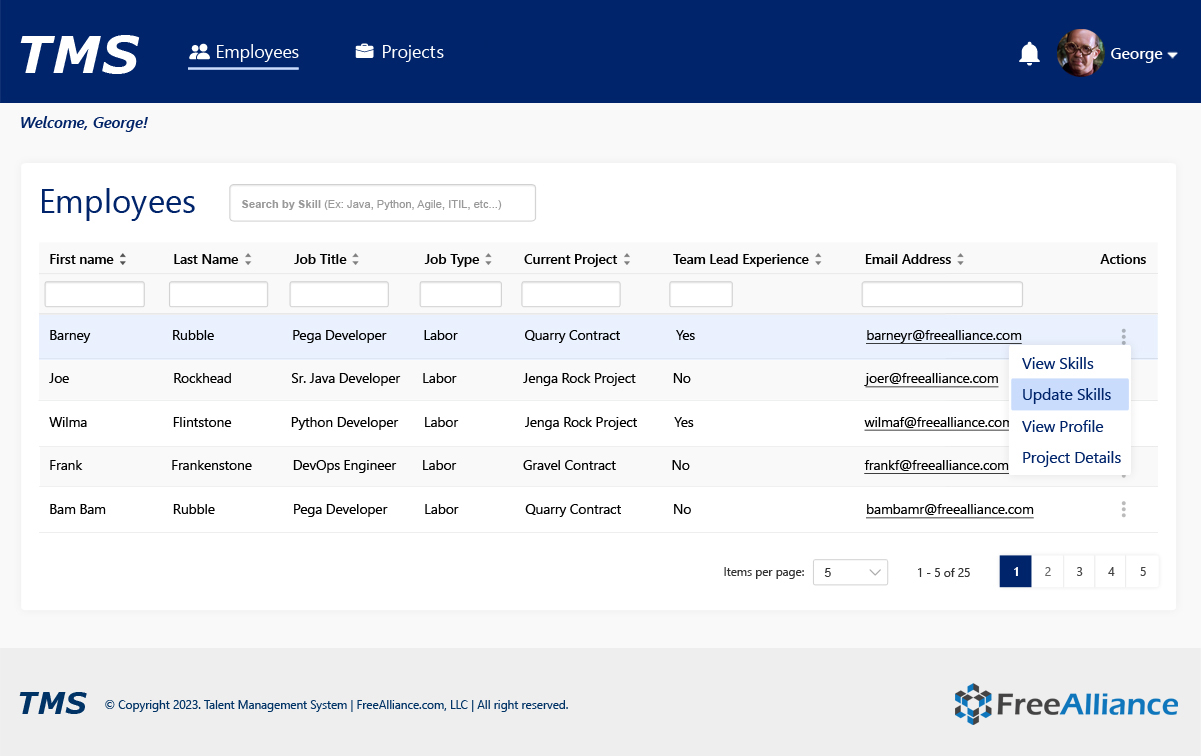This screenshot has height=756, width=1201.
Task: Click the three-dot actions icon for Barney
Action: pos(1123,336)
